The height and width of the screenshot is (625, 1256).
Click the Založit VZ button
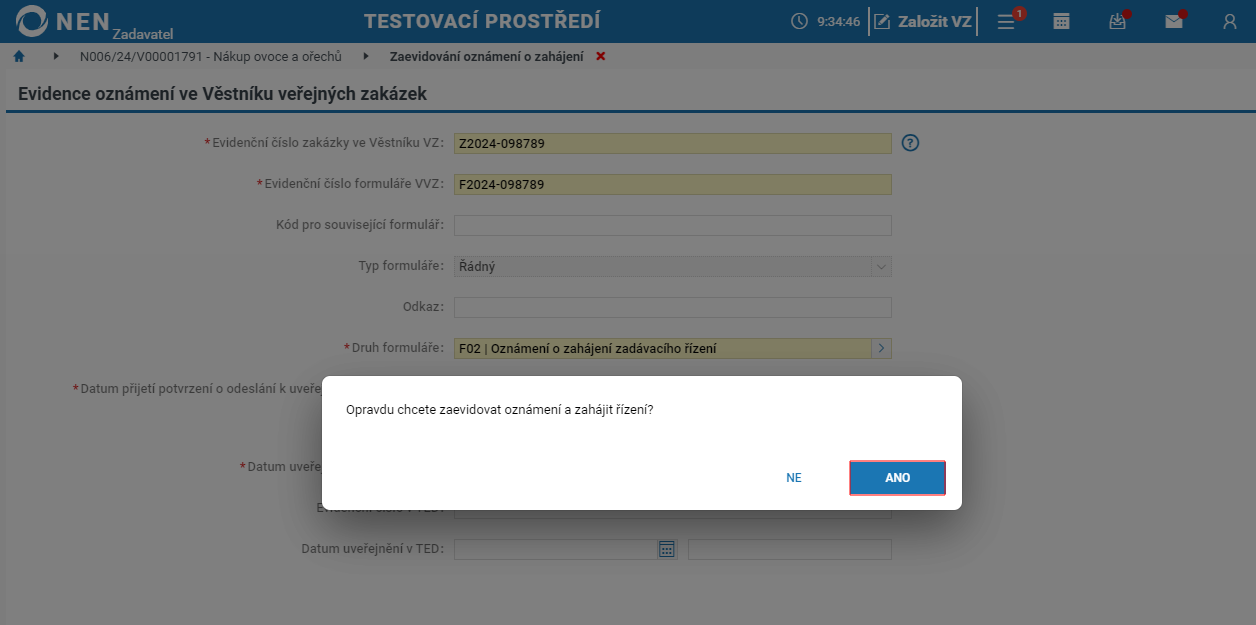921,21
